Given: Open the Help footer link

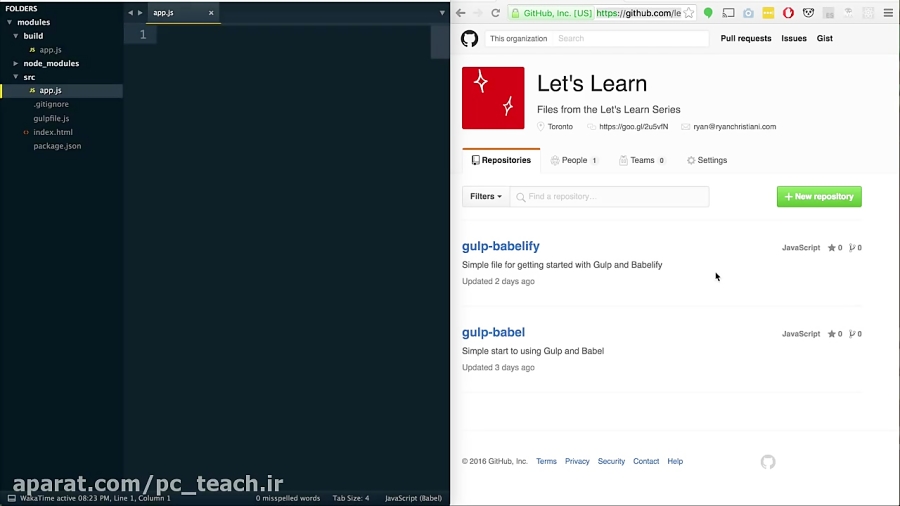Looking at the screenshot, I should (675, 461).
